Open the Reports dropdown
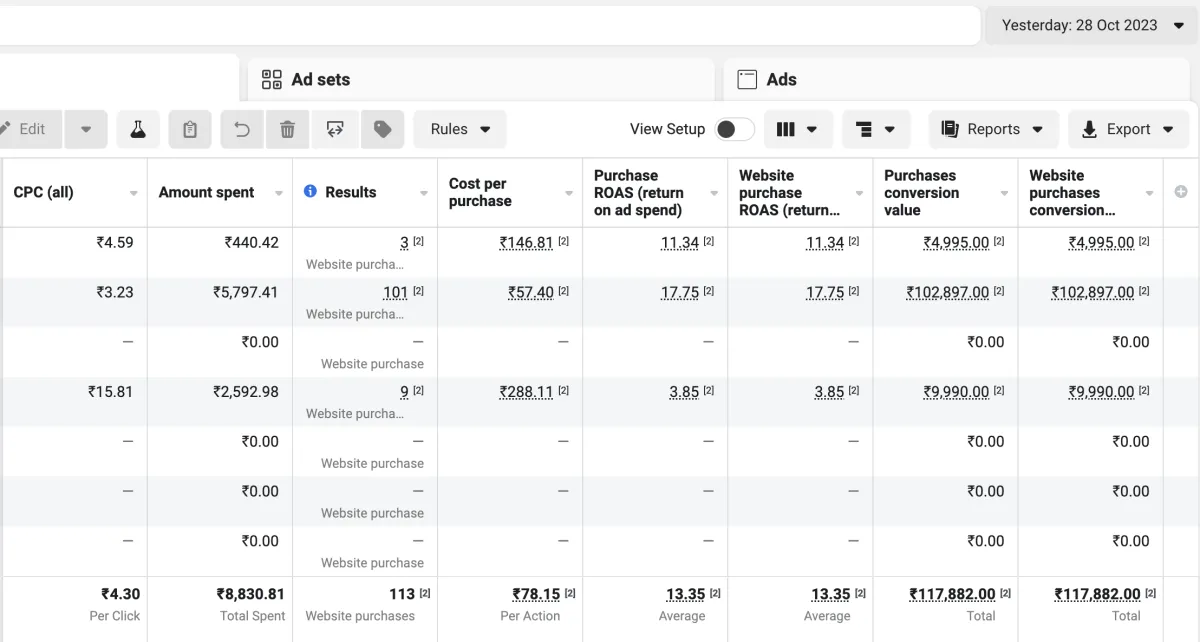 (993, 129)
